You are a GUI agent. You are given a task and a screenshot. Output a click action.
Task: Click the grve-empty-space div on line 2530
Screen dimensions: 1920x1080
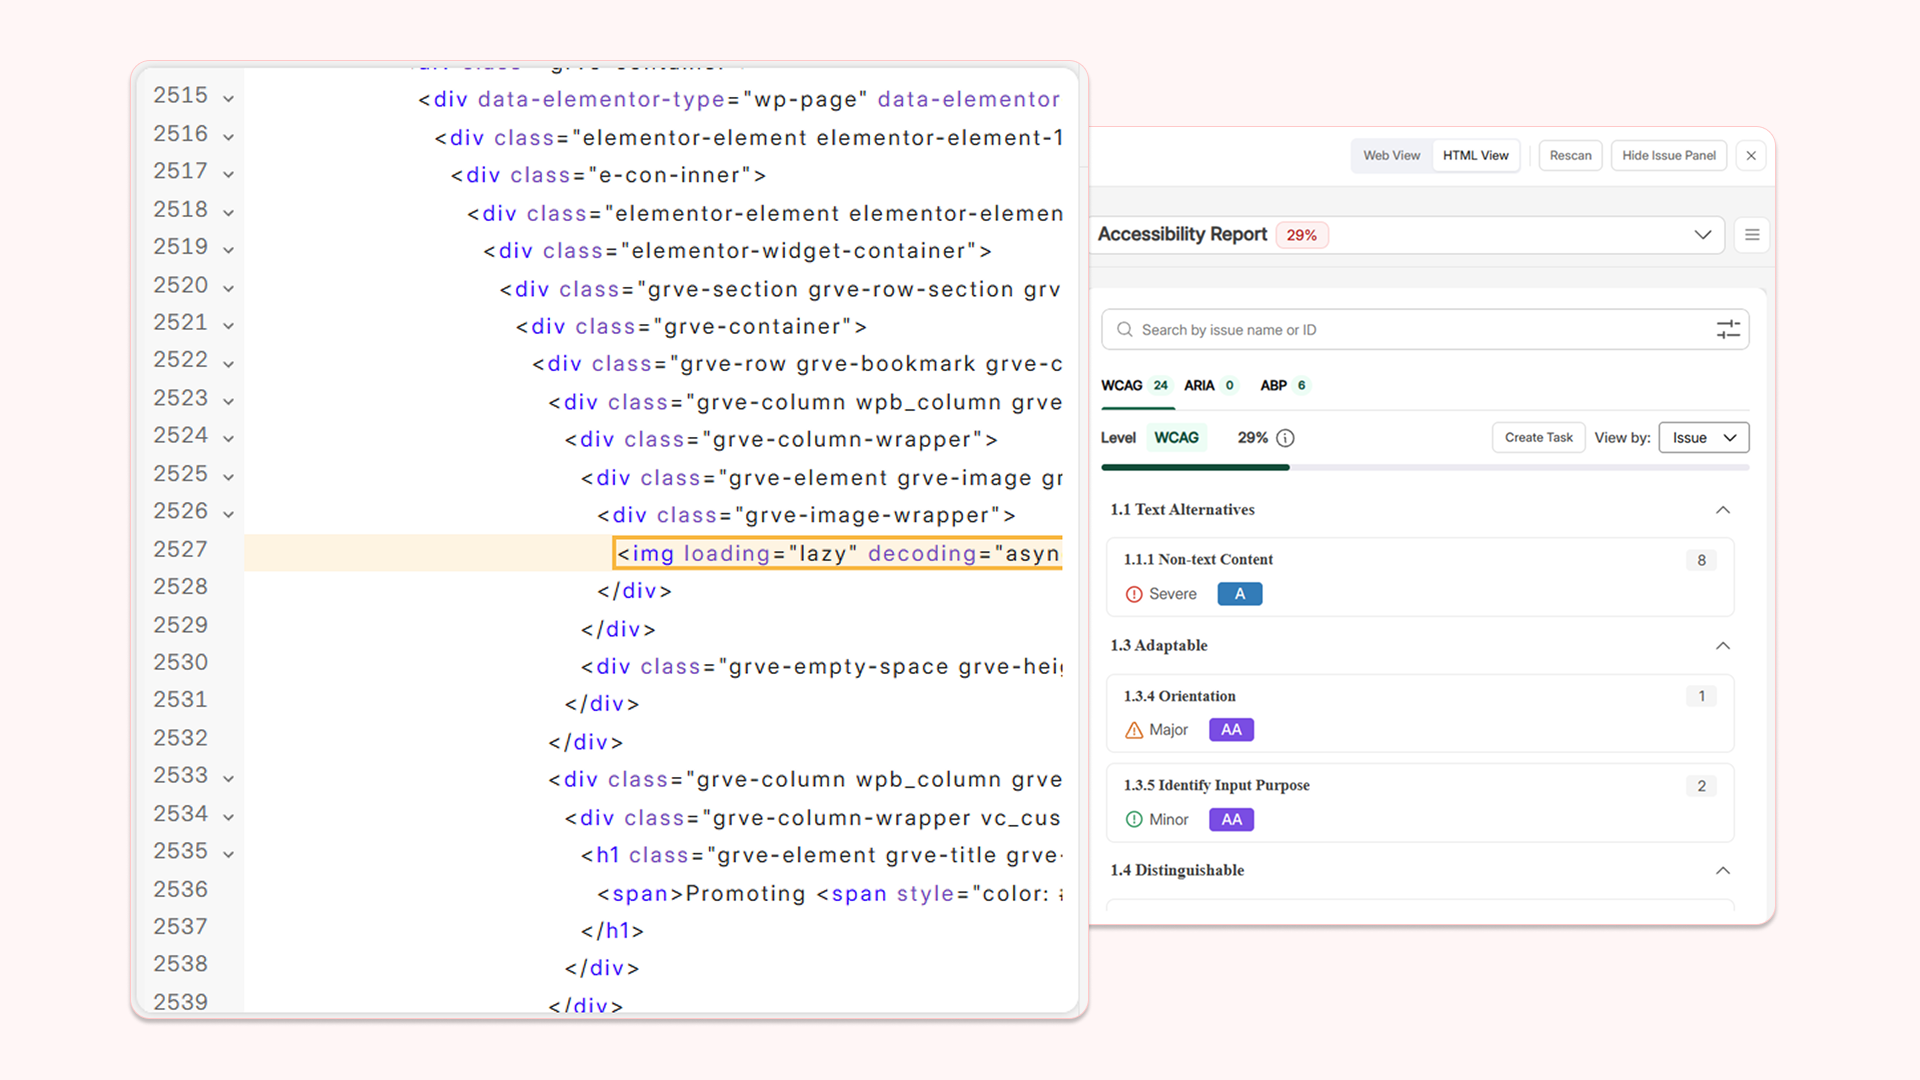tap(822, 667)
